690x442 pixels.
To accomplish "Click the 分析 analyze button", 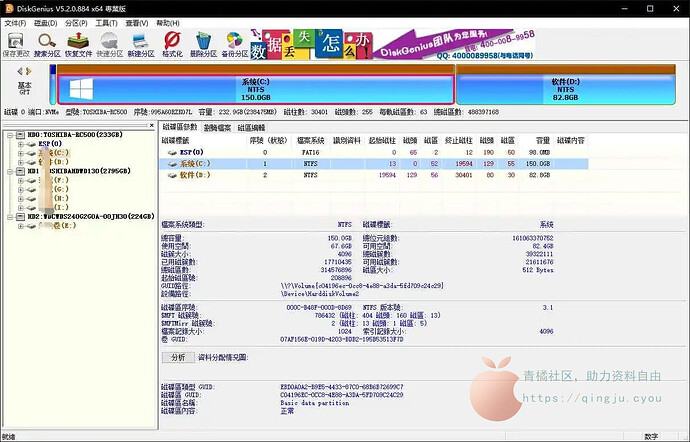I will (x=178, y=357).
